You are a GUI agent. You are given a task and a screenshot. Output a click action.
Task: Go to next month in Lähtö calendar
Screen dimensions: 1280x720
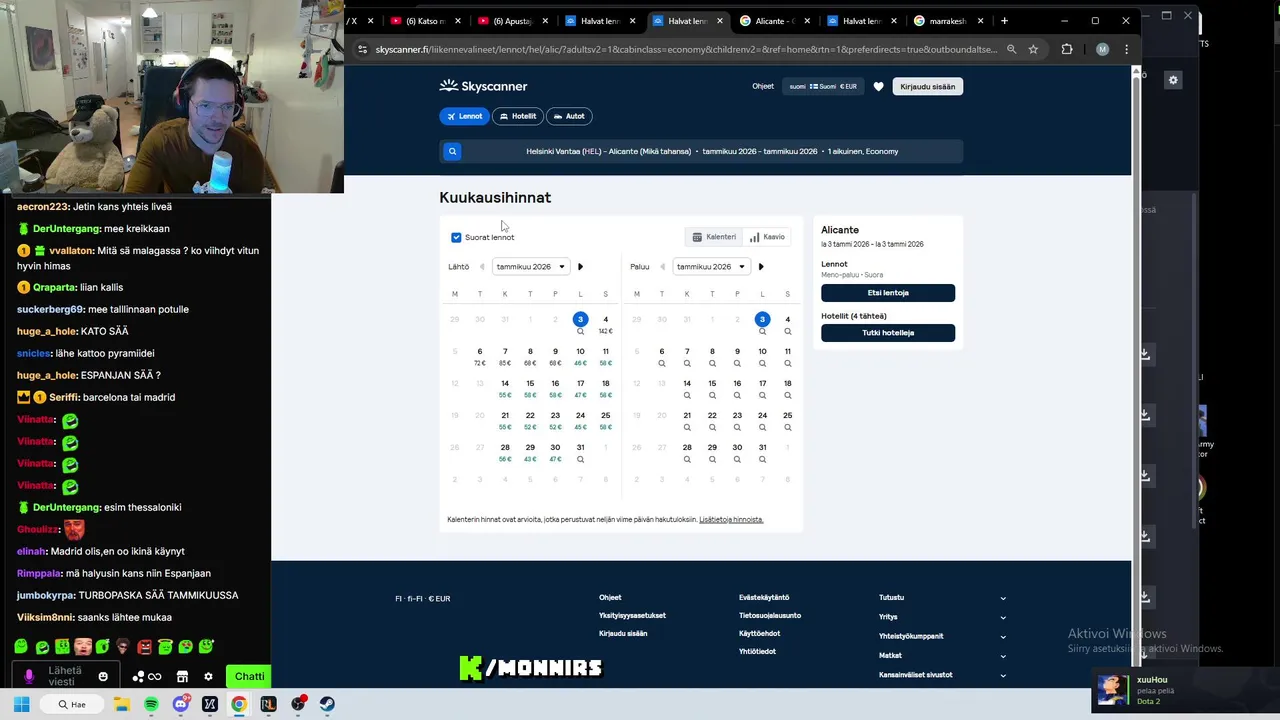coord(580,267)
